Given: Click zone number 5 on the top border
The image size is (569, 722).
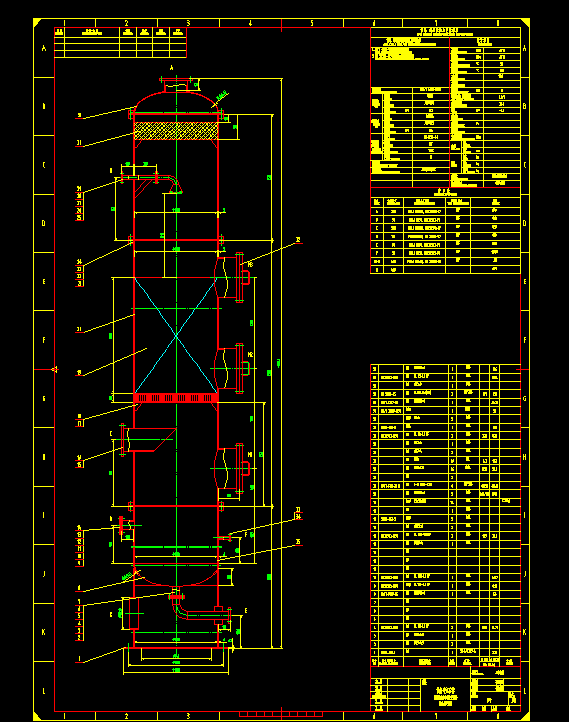Looking at the screenshot, I should coord(312,23).
